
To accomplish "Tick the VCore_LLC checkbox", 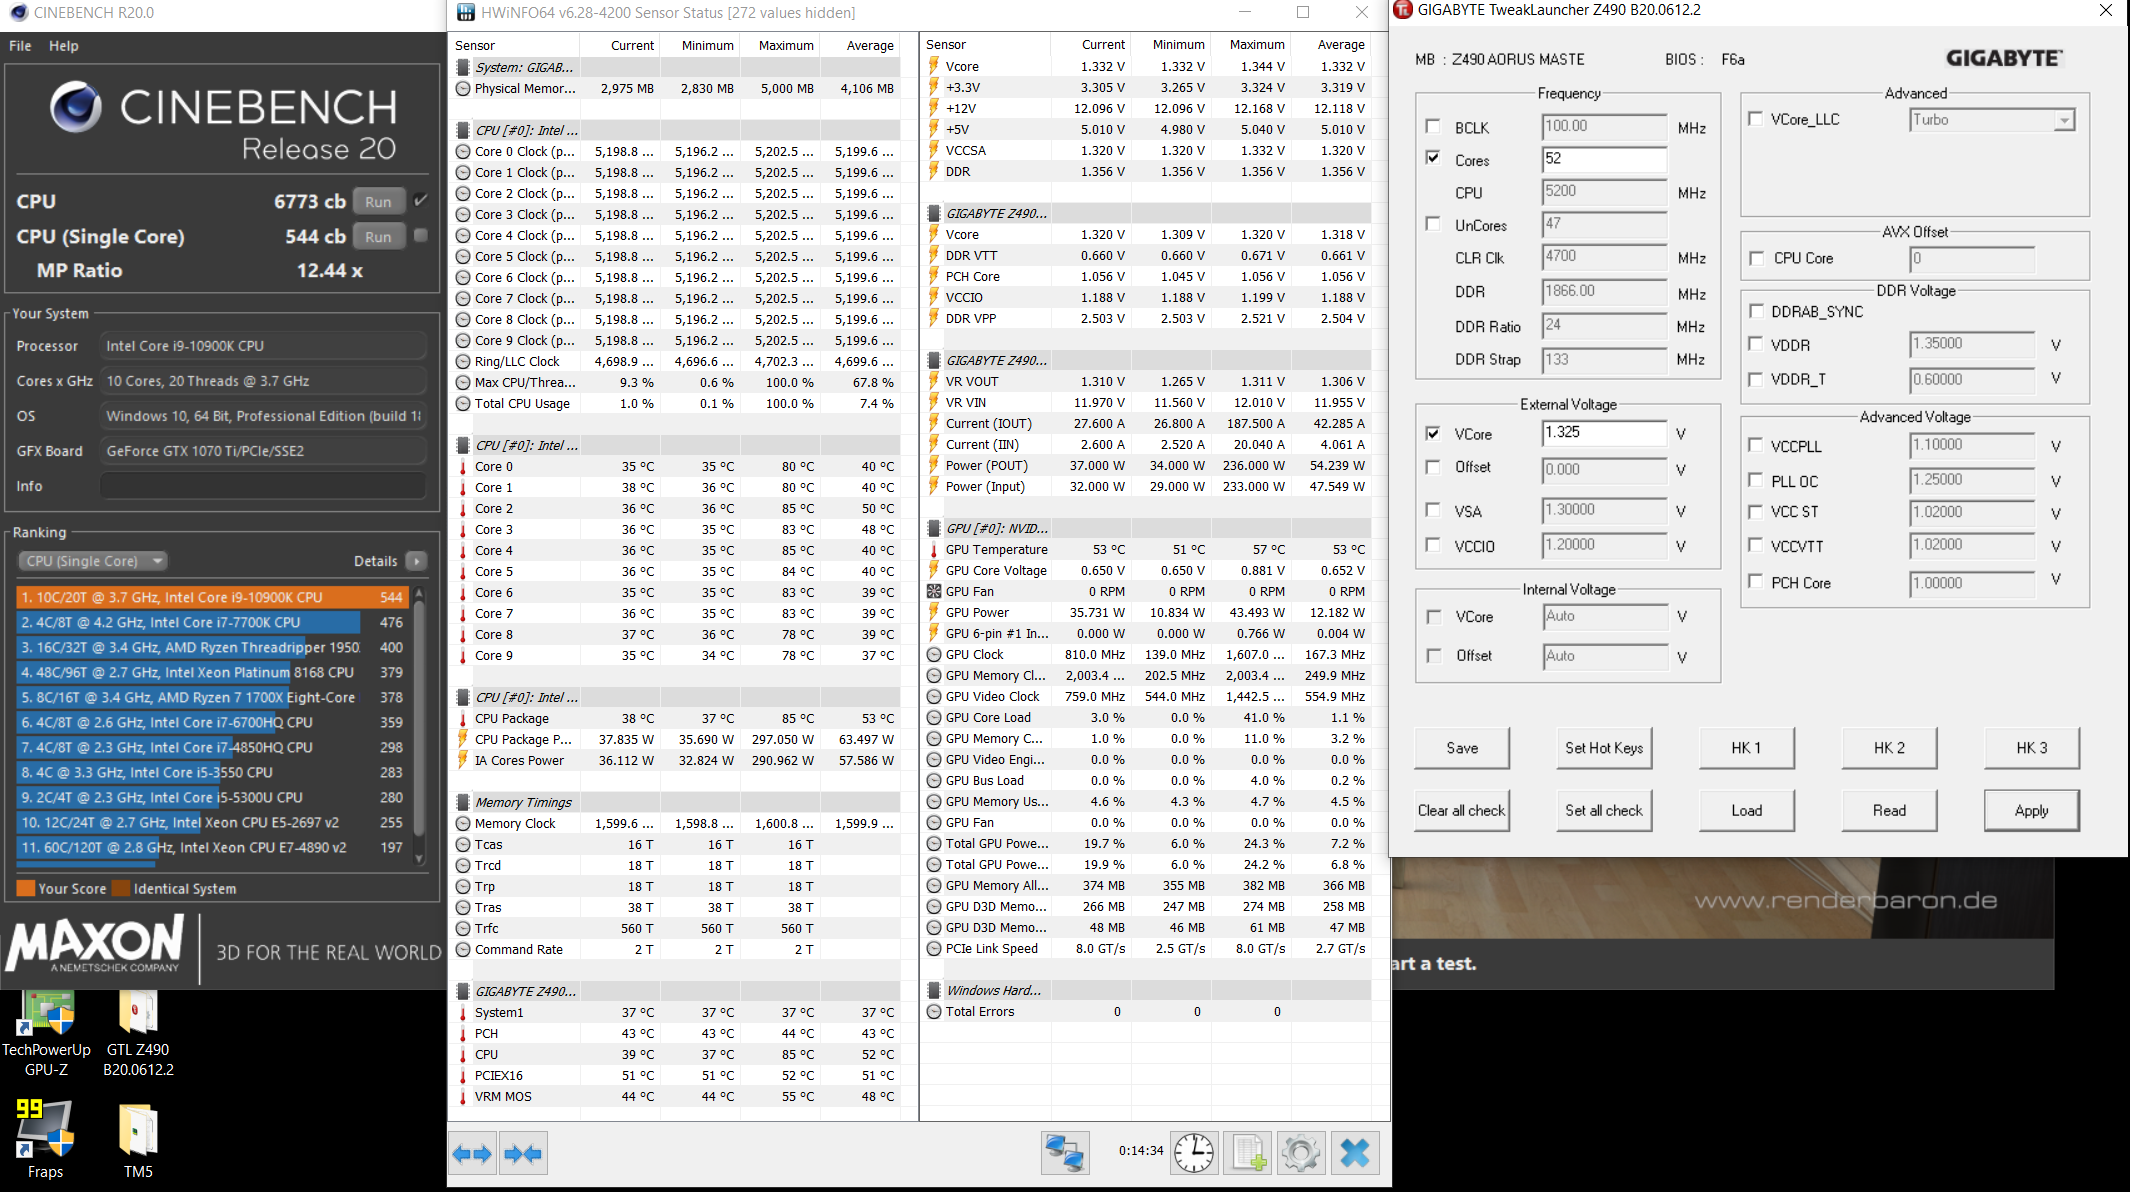I will point(1755,119).
